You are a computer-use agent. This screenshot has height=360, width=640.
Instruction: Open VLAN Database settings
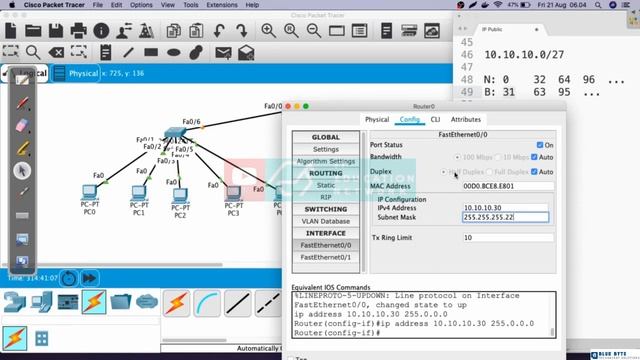326,221
